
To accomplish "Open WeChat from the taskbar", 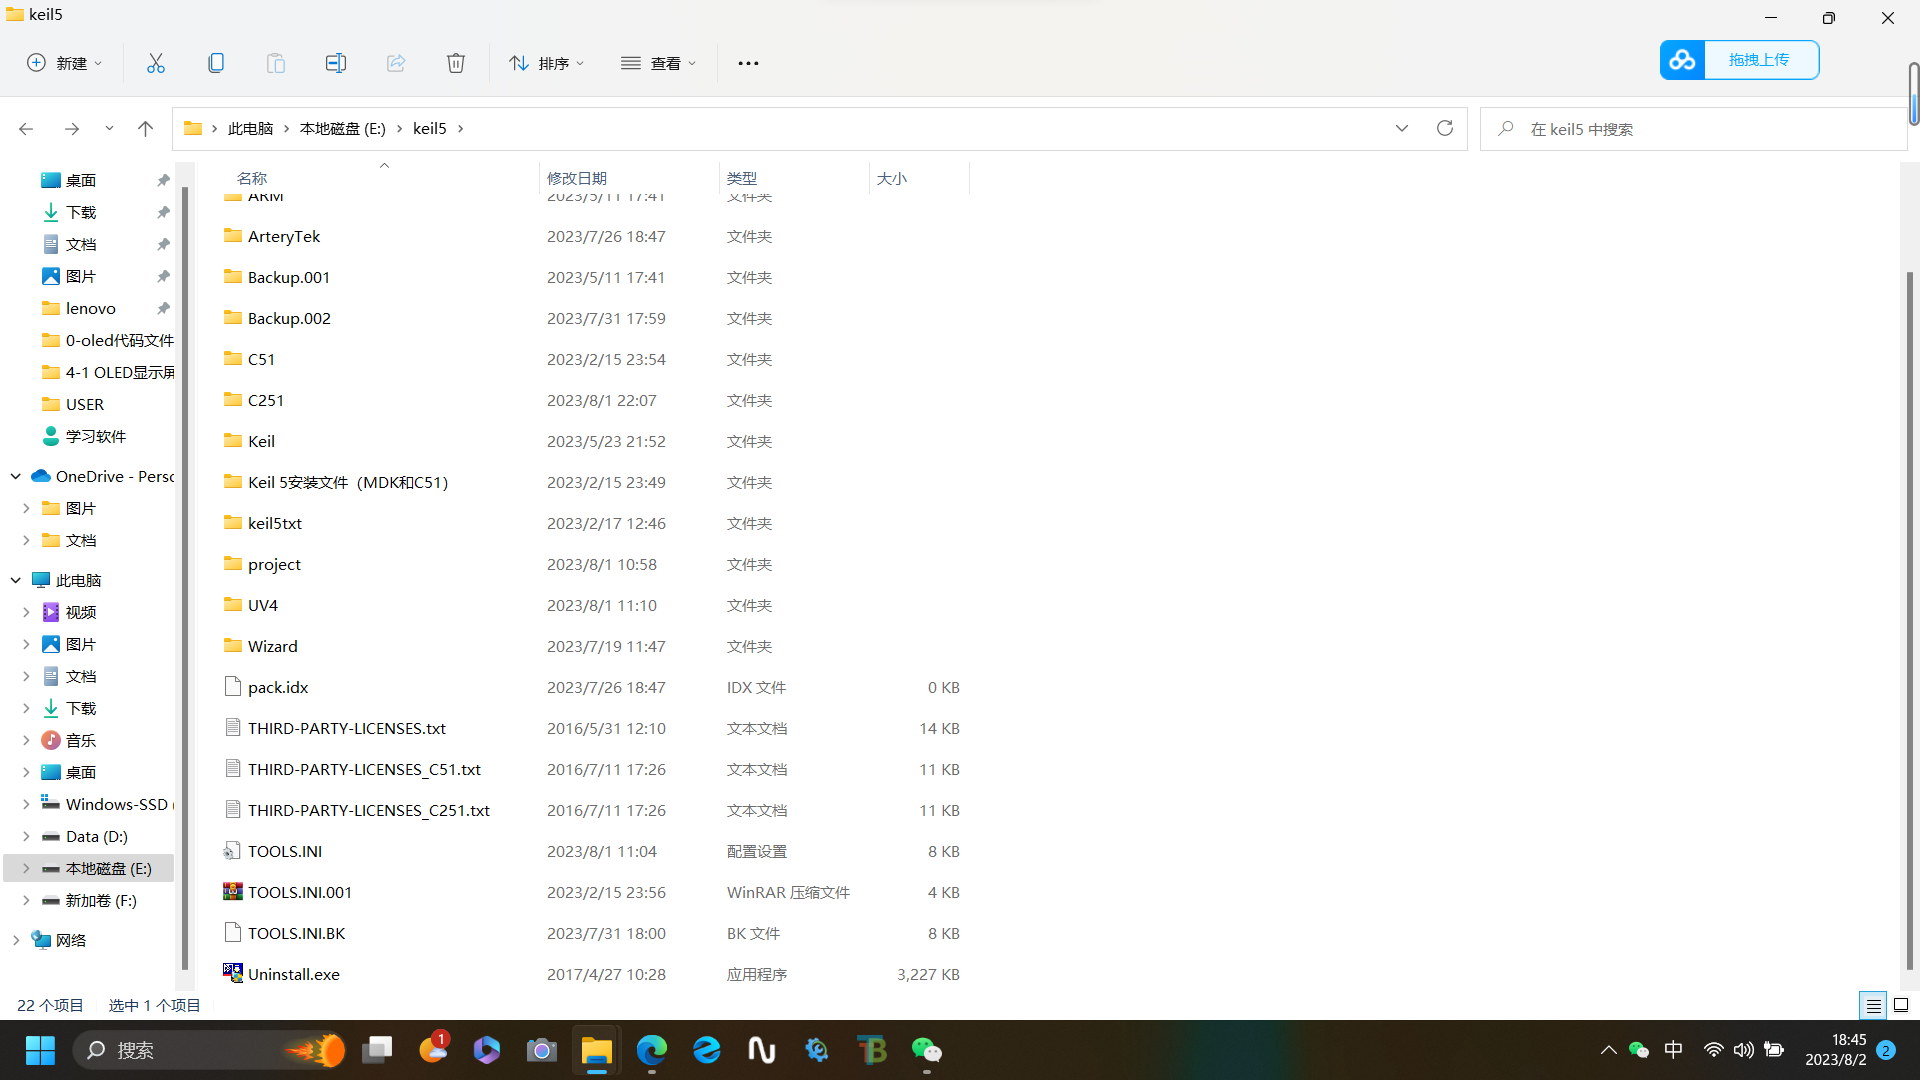I will coord(927,1050).
